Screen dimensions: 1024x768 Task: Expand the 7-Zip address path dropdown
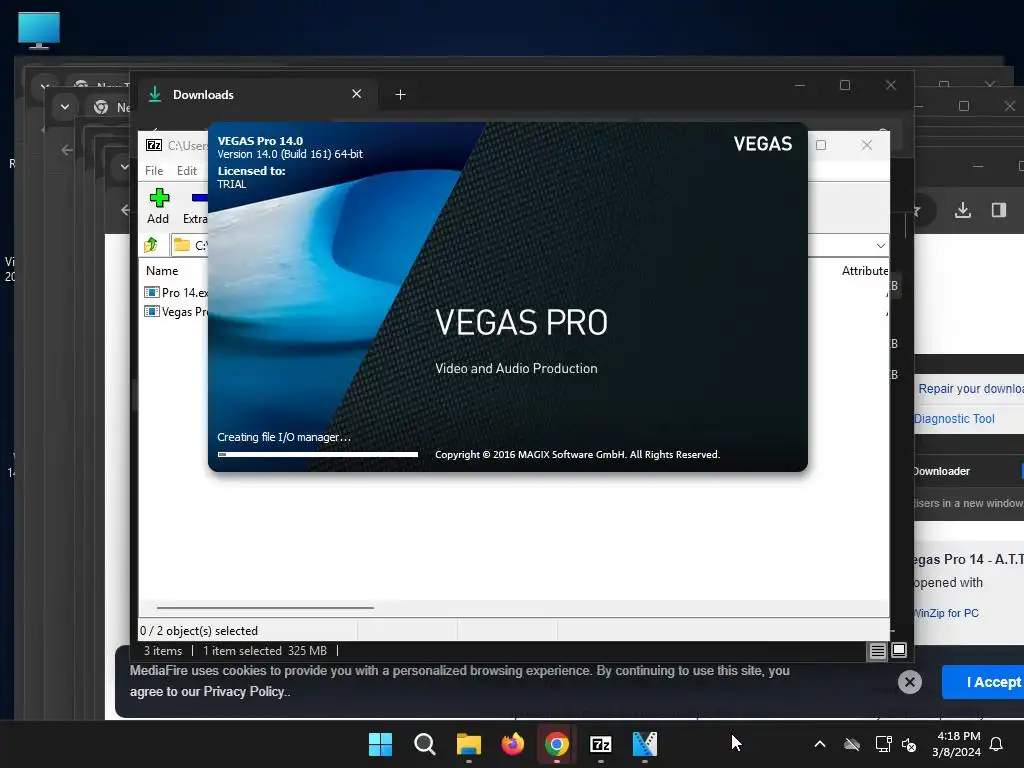(x=880, y=246)
